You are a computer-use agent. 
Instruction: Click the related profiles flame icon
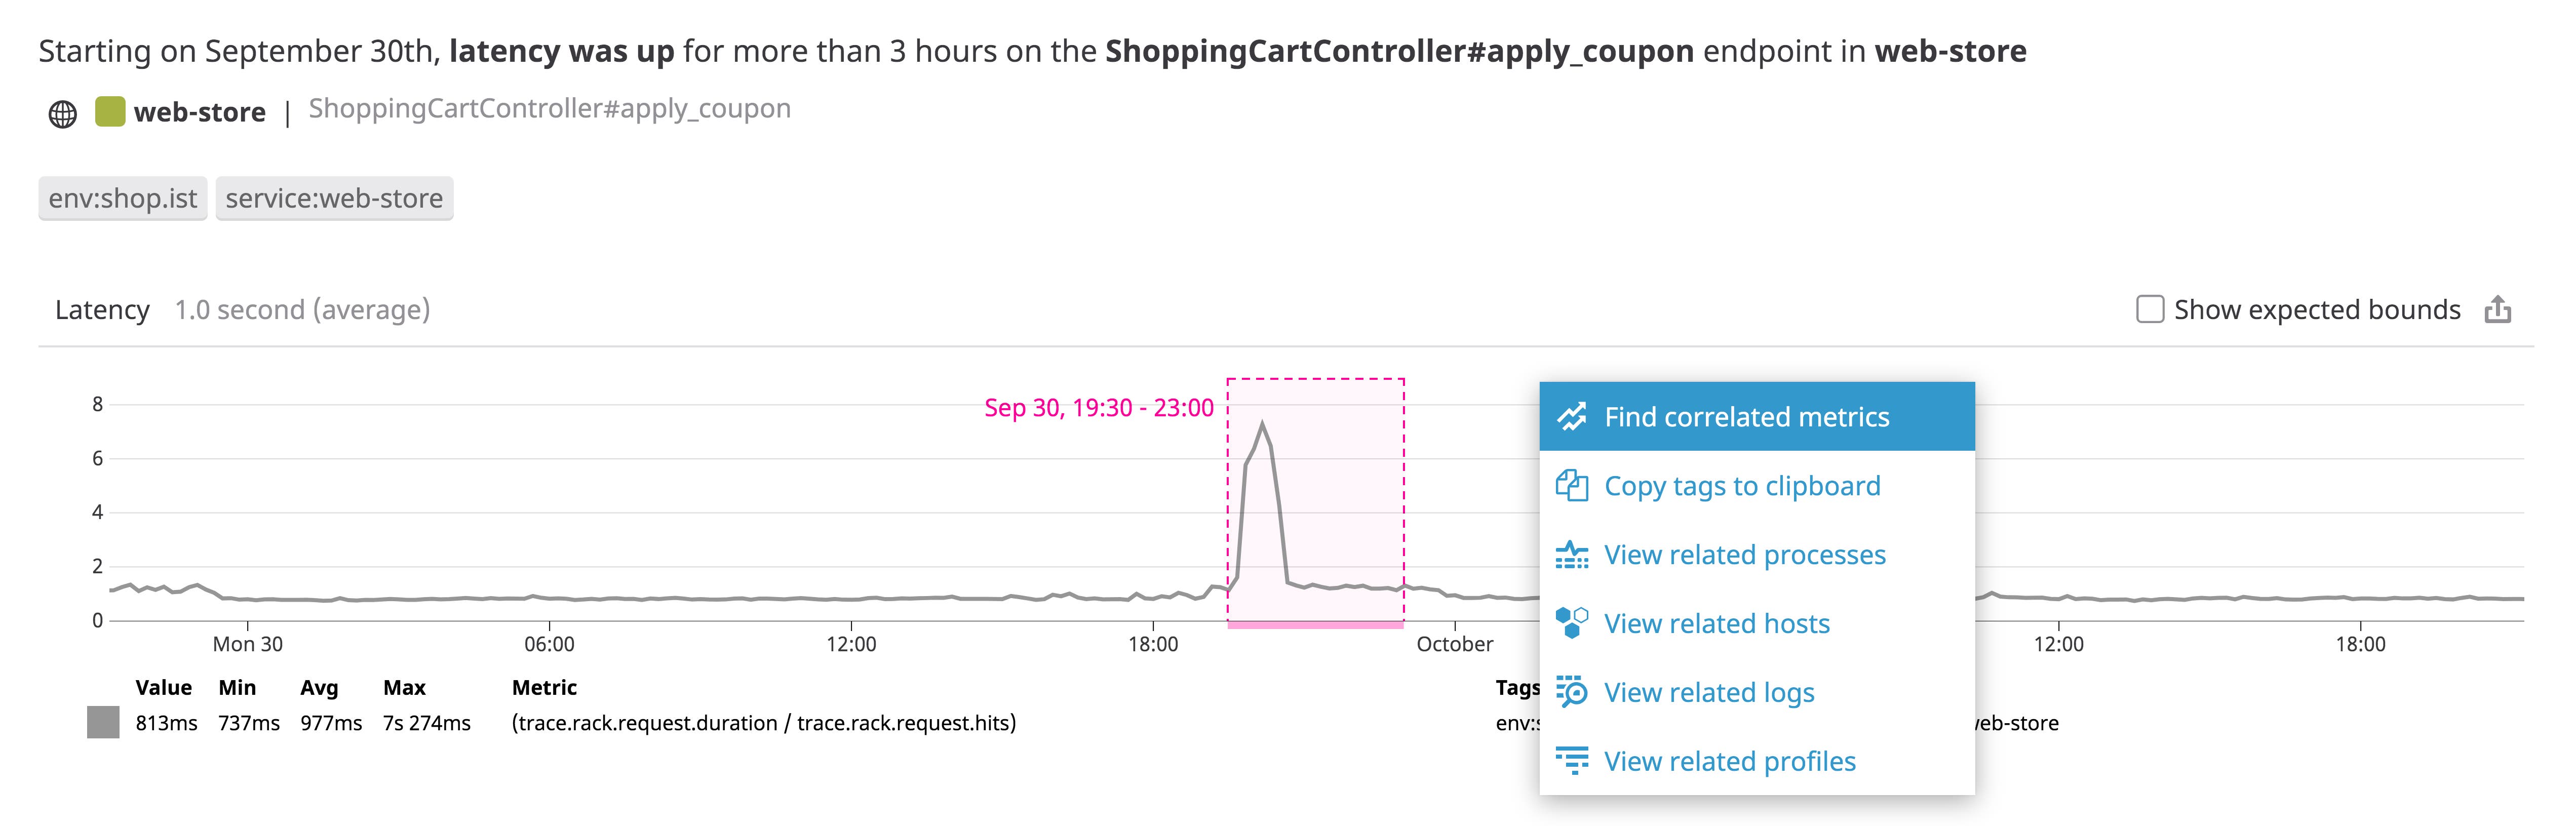coord(1571,761)
